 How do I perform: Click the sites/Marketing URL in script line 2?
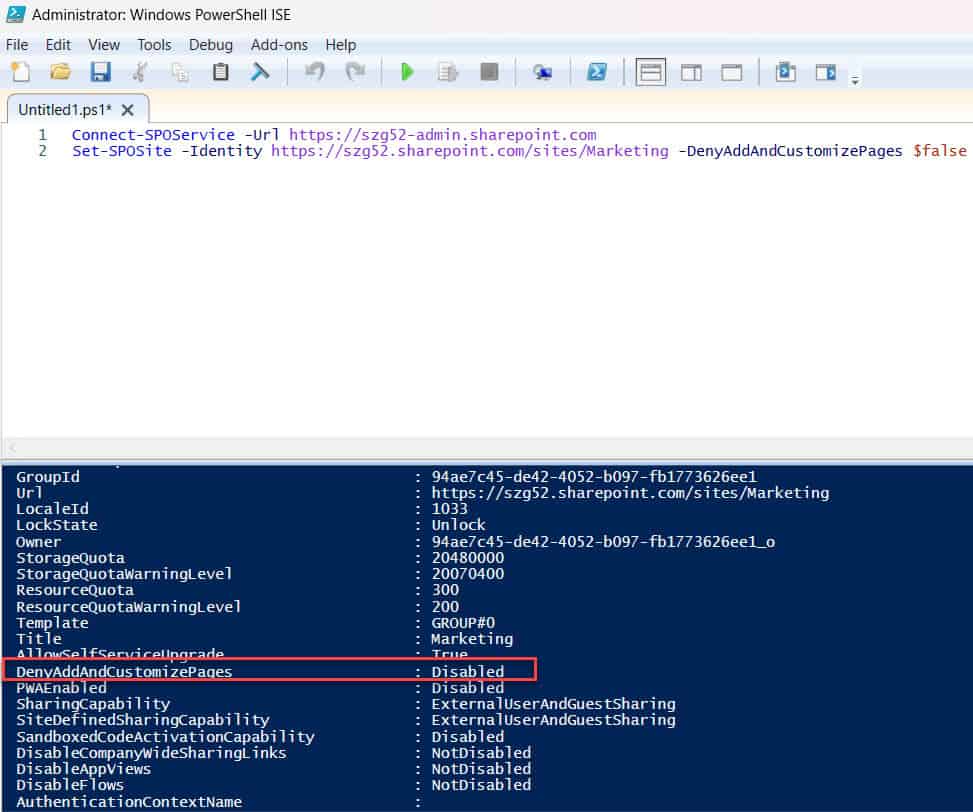(470, 151)
